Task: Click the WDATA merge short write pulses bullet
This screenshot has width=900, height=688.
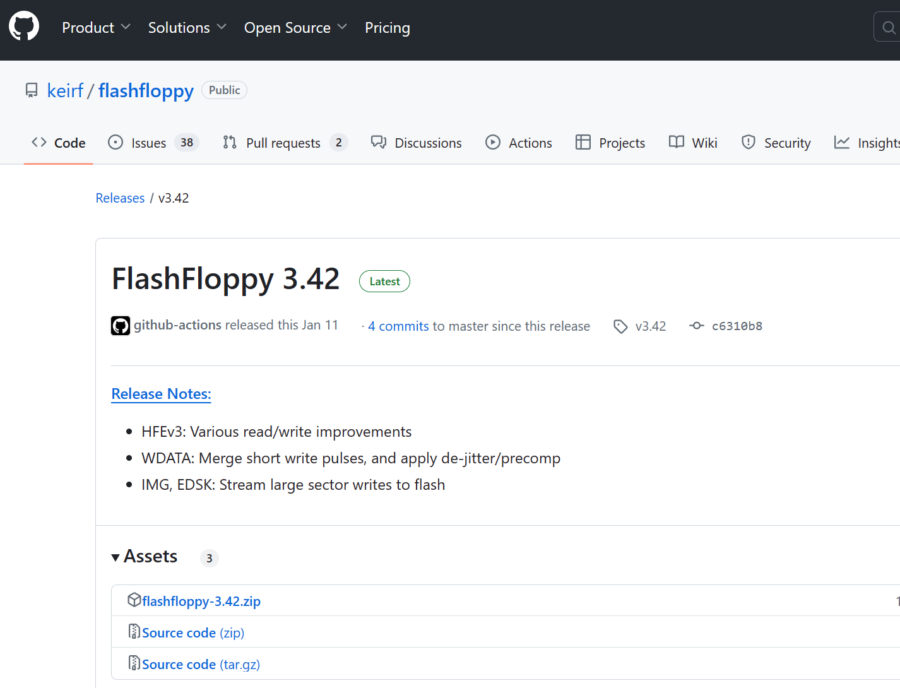Action: pyautogui.click(x=351, y=458)
